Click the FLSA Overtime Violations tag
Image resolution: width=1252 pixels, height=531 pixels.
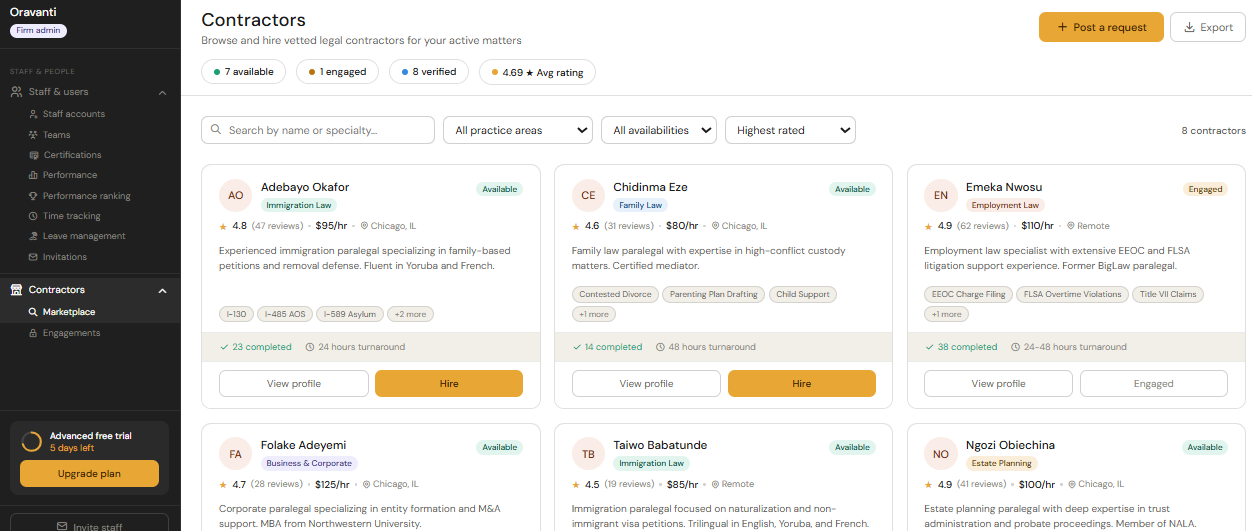click(1074, 294)
